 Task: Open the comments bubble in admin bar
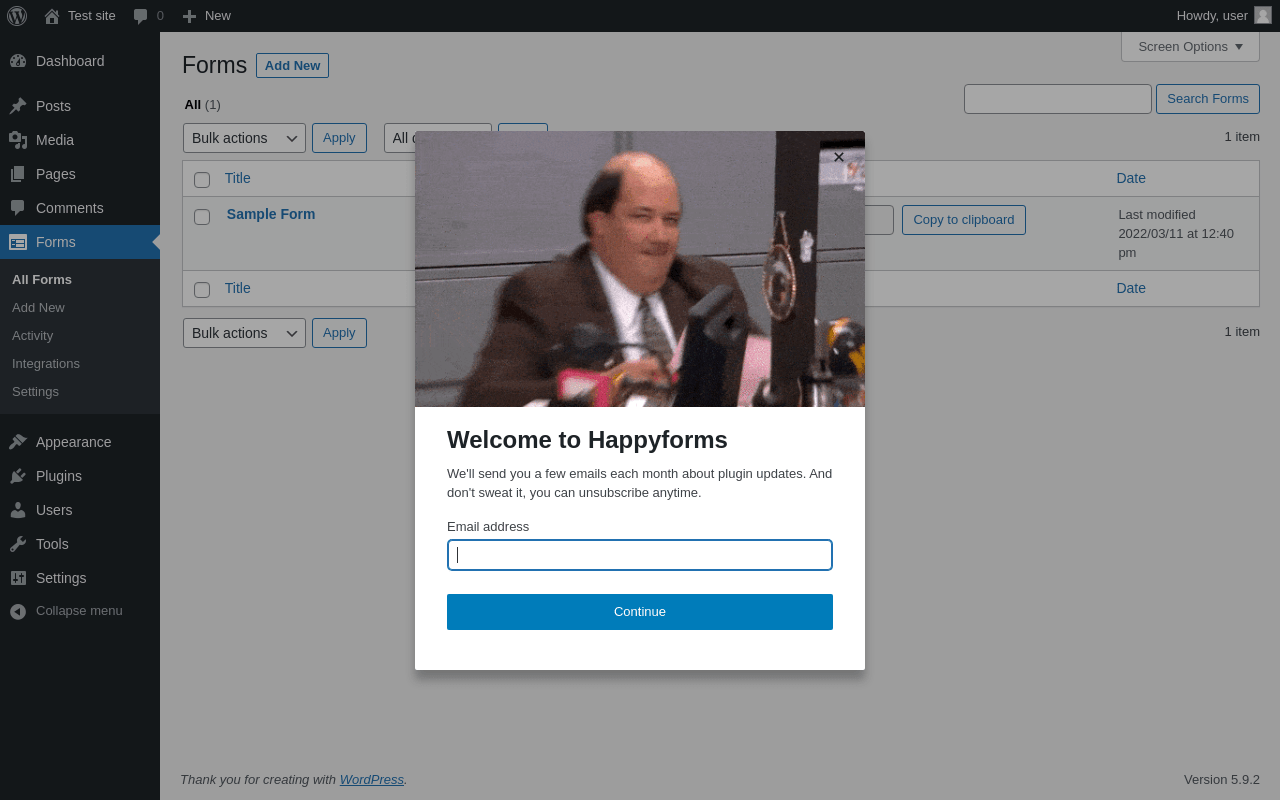tap(141, 16)
